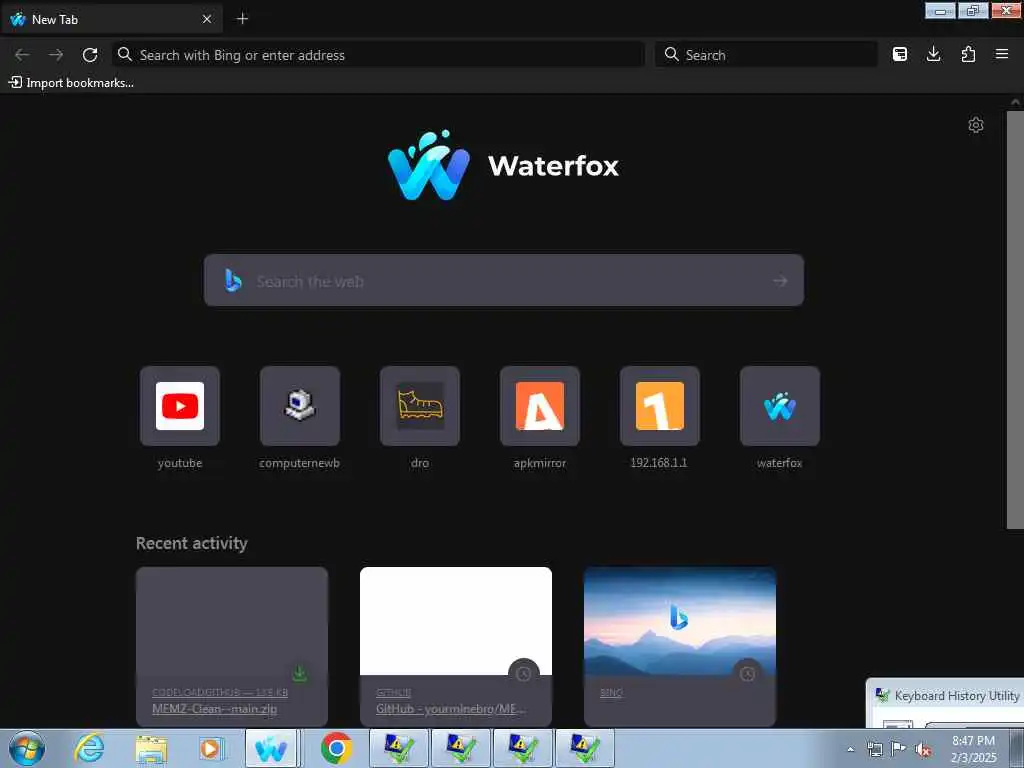The height and width of the screenshot is (768, 1024).
Task: Focus the Search the web box
Action: tap(504, 281)
